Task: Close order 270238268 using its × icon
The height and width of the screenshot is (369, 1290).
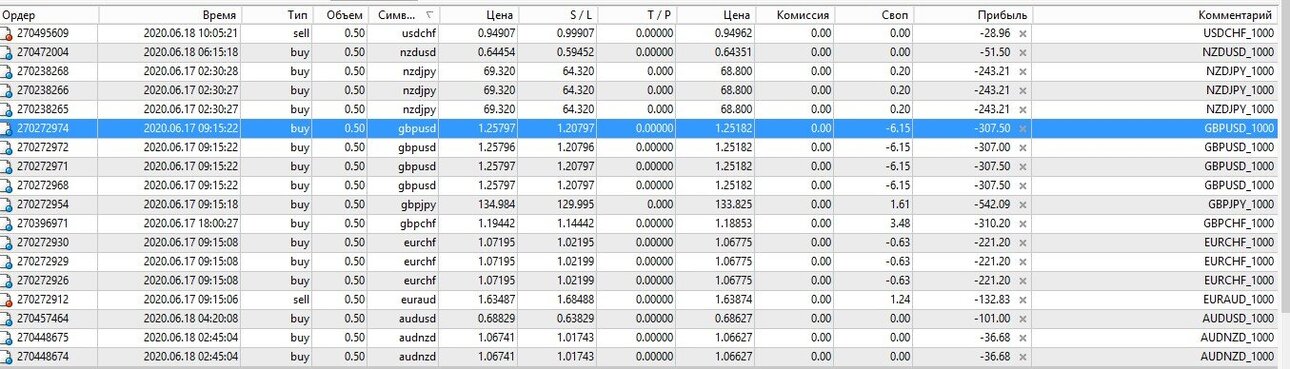Action: tap(1022, 71)
